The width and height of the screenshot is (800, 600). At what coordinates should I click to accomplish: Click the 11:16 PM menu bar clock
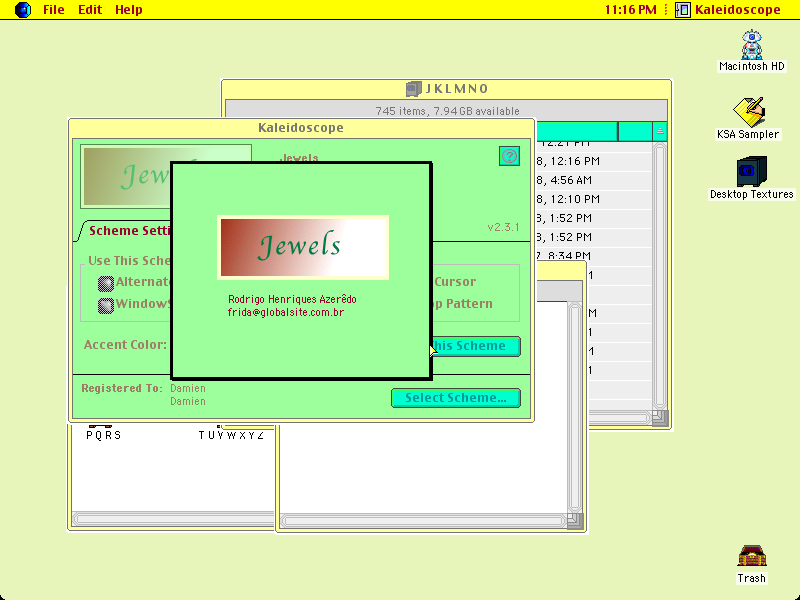click(x=631, y=10)
